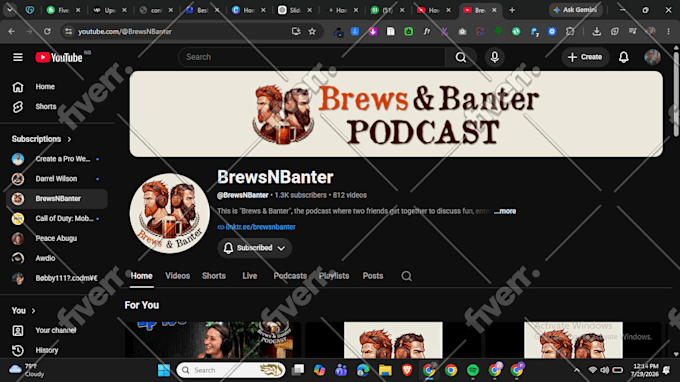
Task: Open Microsoft Edge from taskbar
Action: (363, 370)
